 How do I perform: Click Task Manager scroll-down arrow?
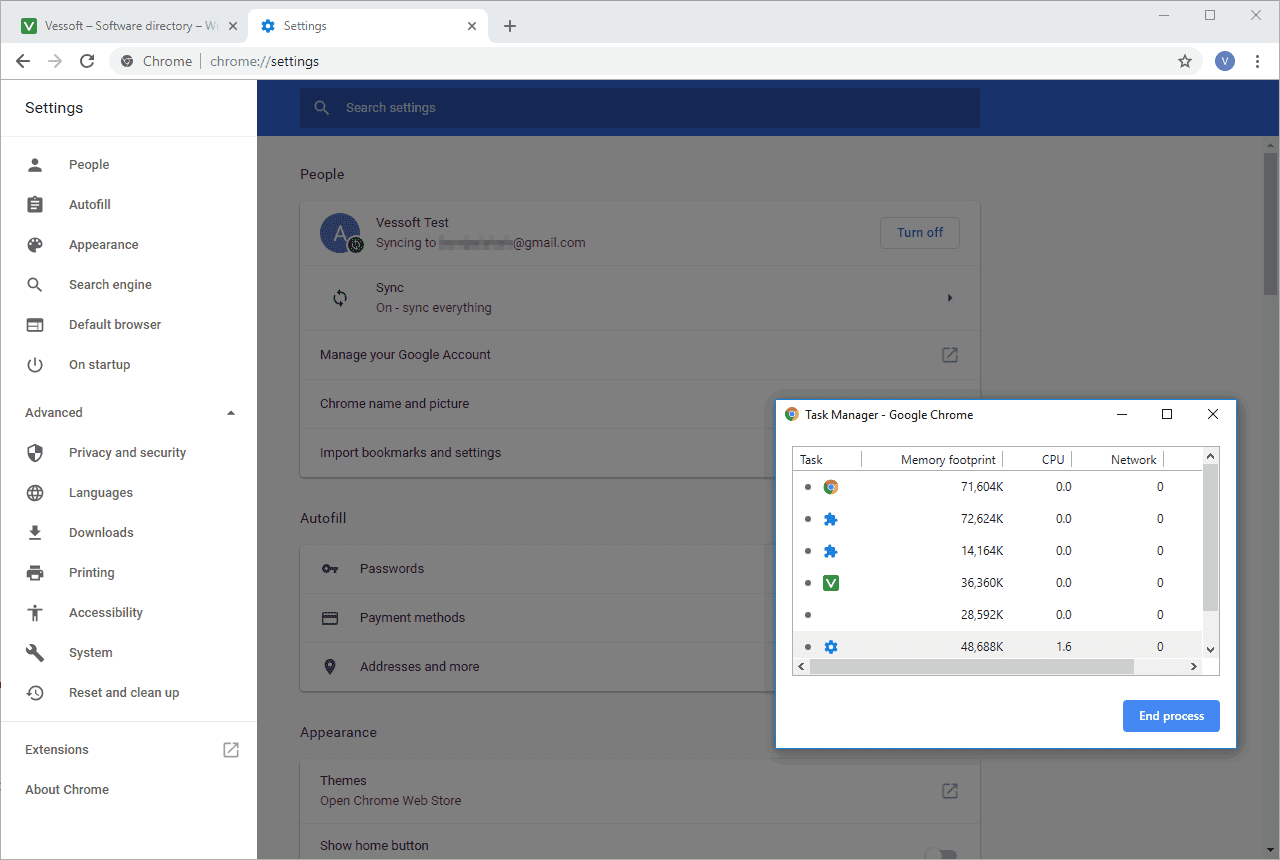(1211, 650)
